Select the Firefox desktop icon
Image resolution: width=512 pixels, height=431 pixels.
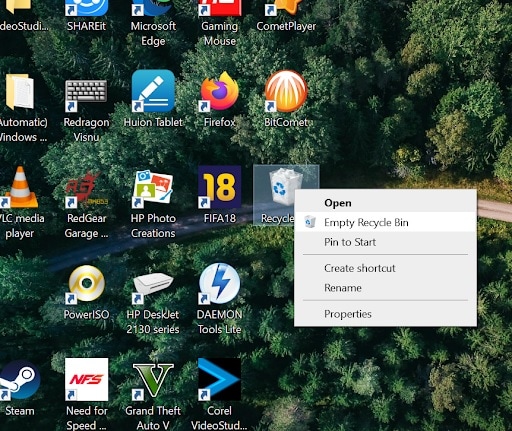pyautogui.click(x=220, y=91)
